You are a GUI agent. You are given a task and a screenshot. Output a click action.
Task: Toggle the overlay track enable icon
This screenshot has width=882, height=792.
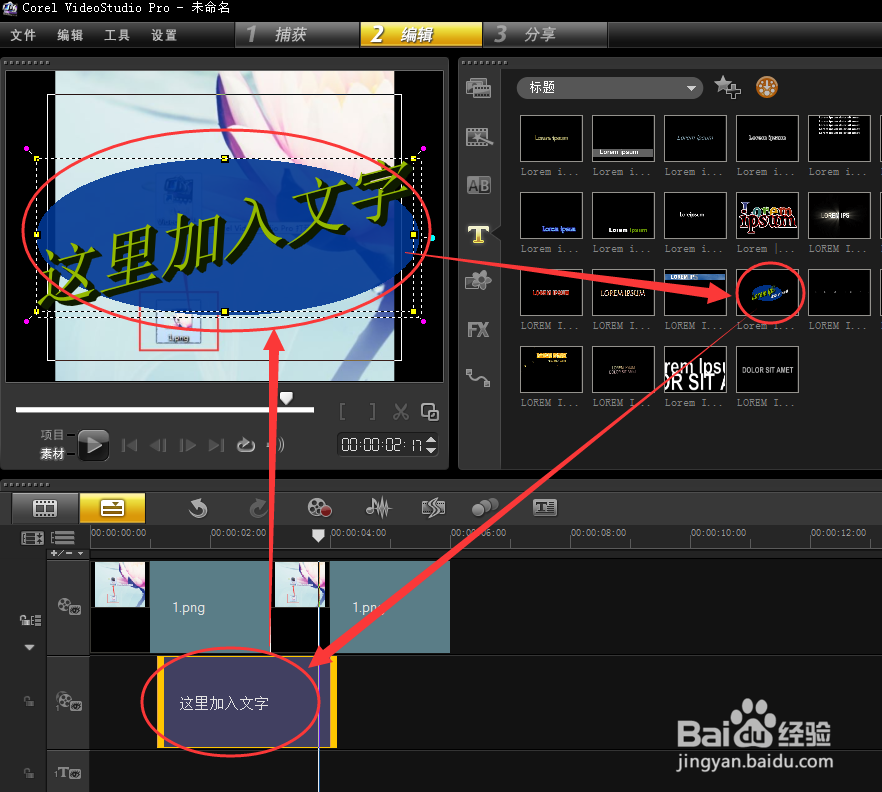coord(69,701)
